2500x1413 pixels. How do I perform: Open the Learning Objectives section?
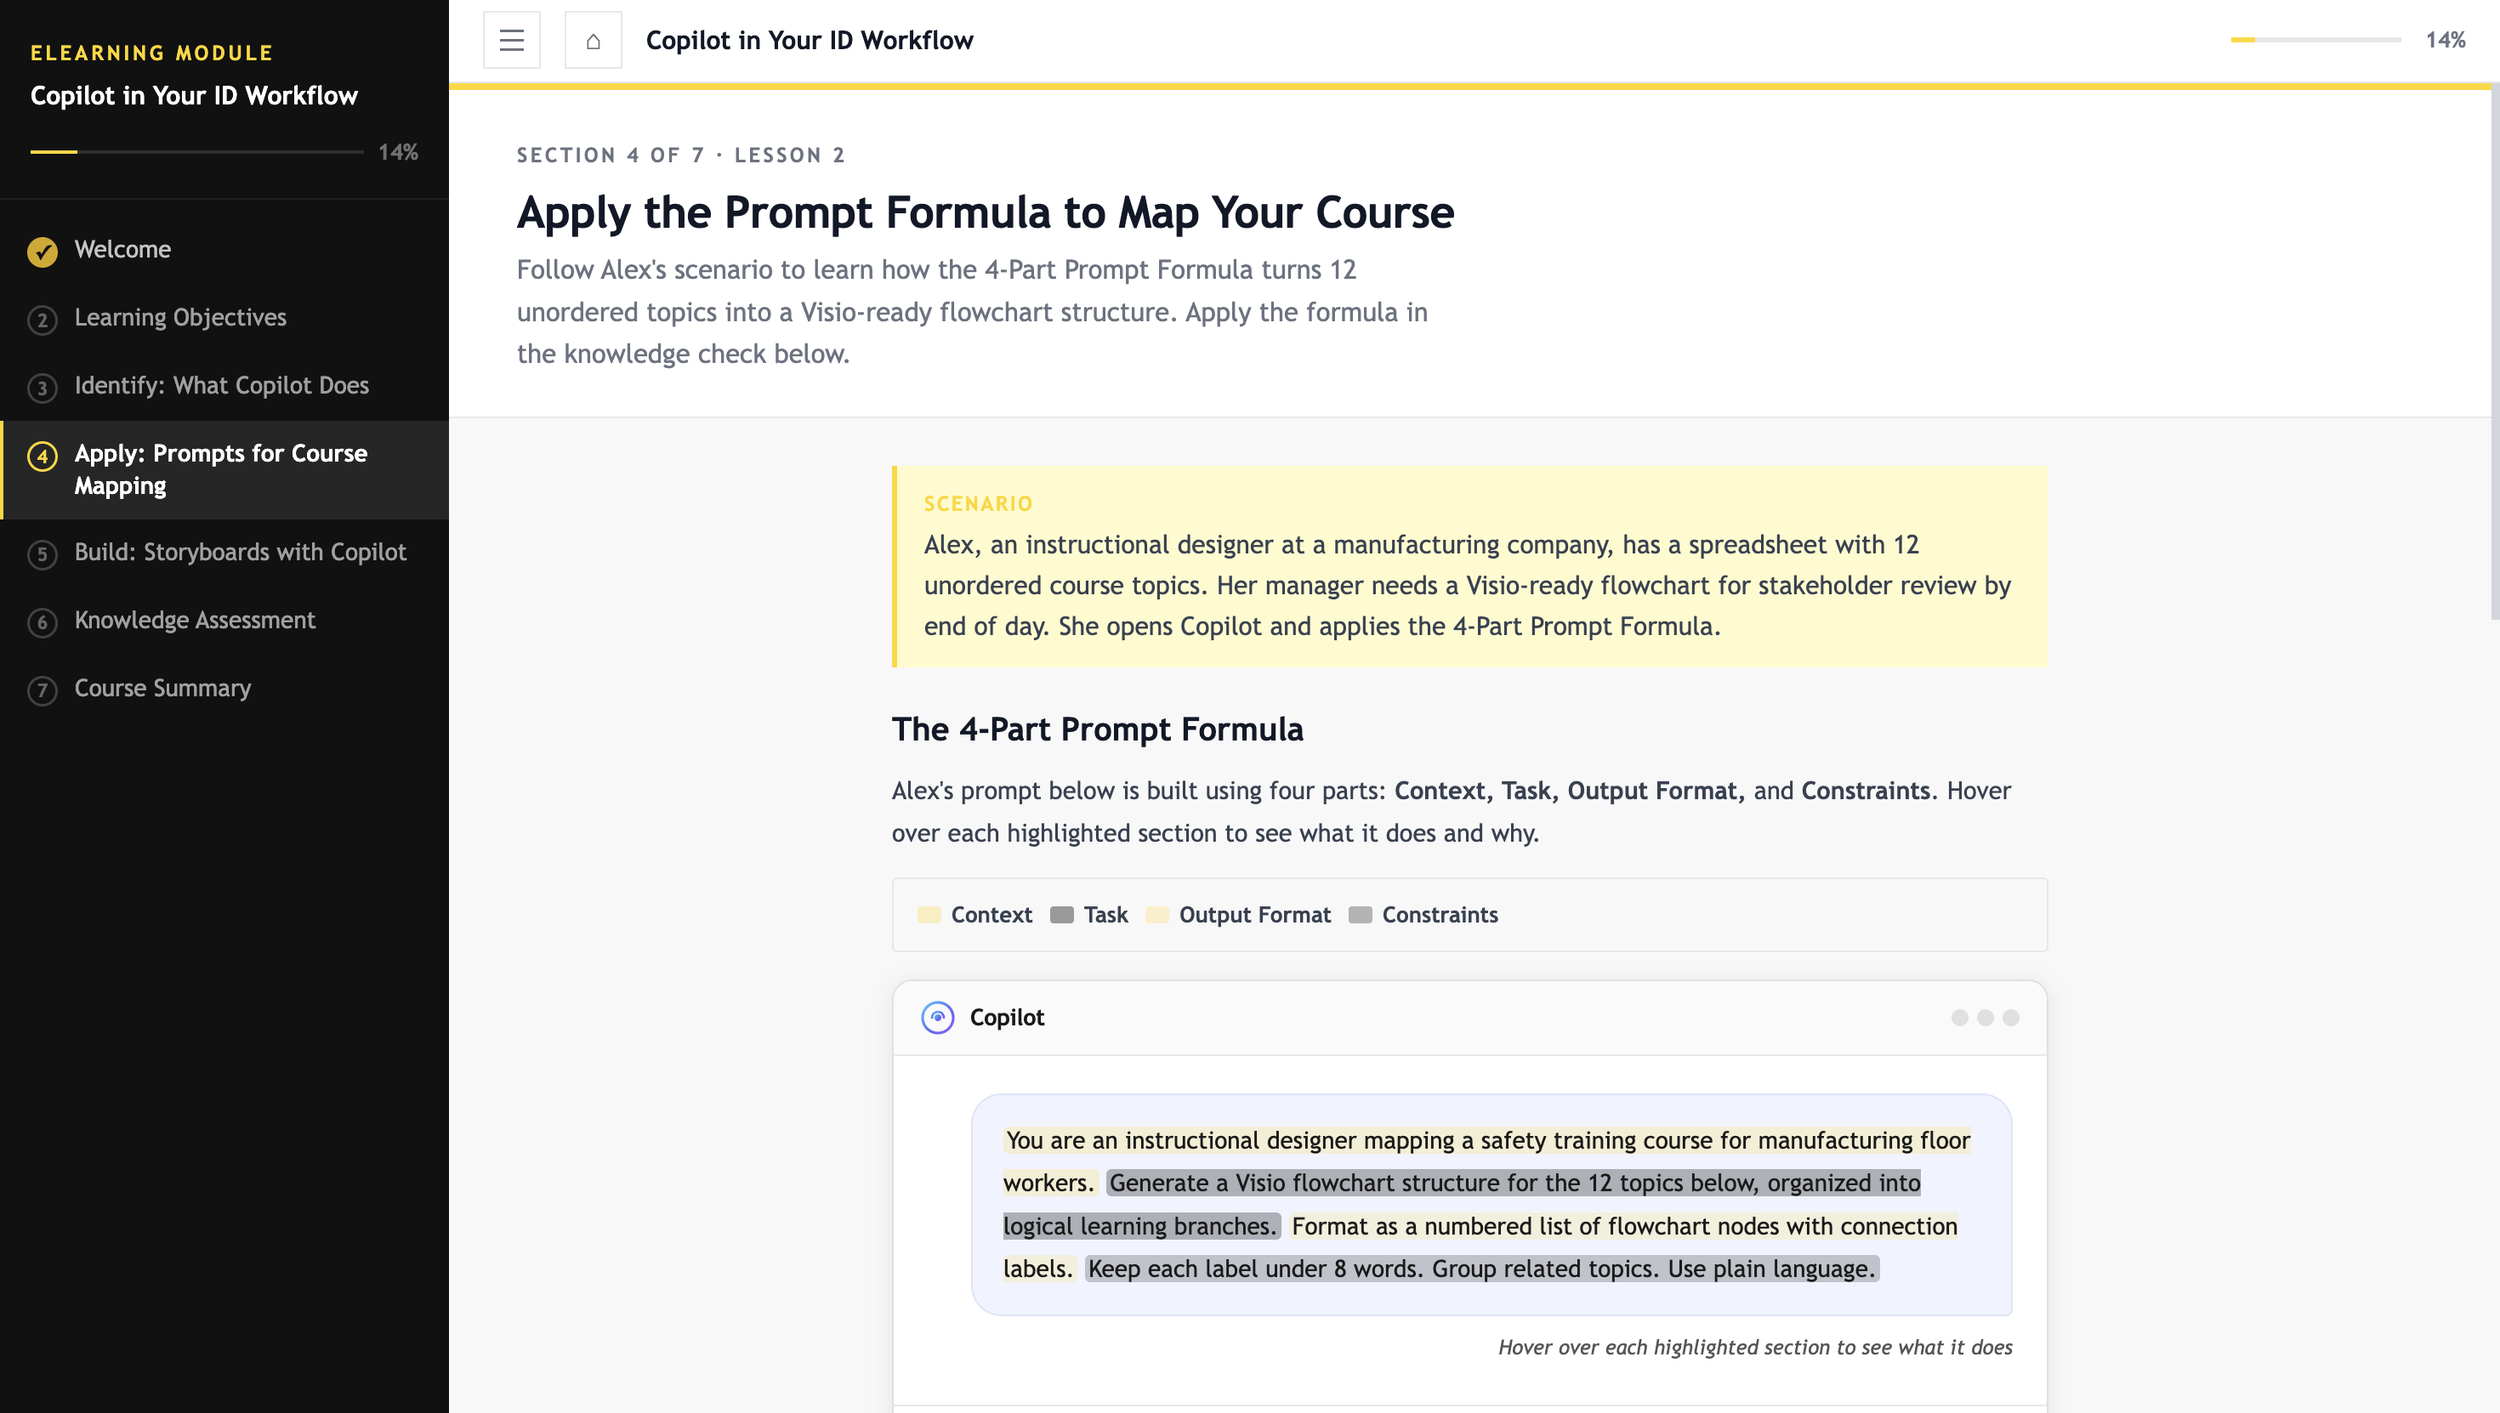(x=180, y=317)
